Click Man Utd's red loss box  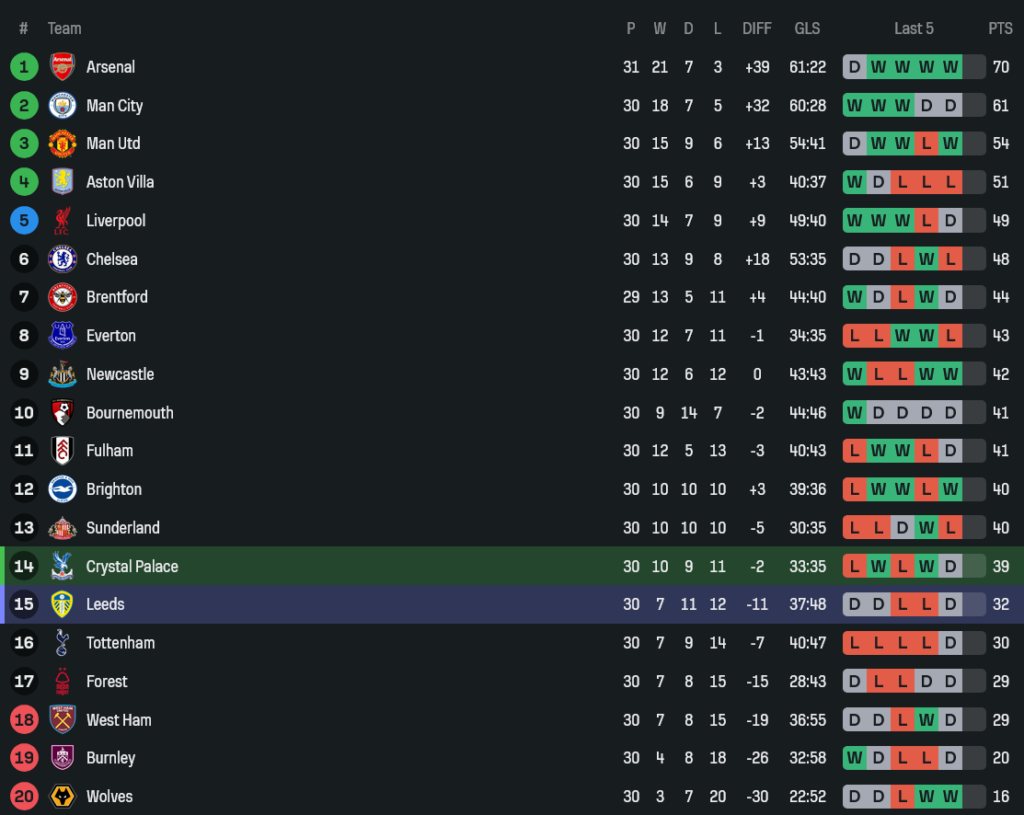[926, 144]
